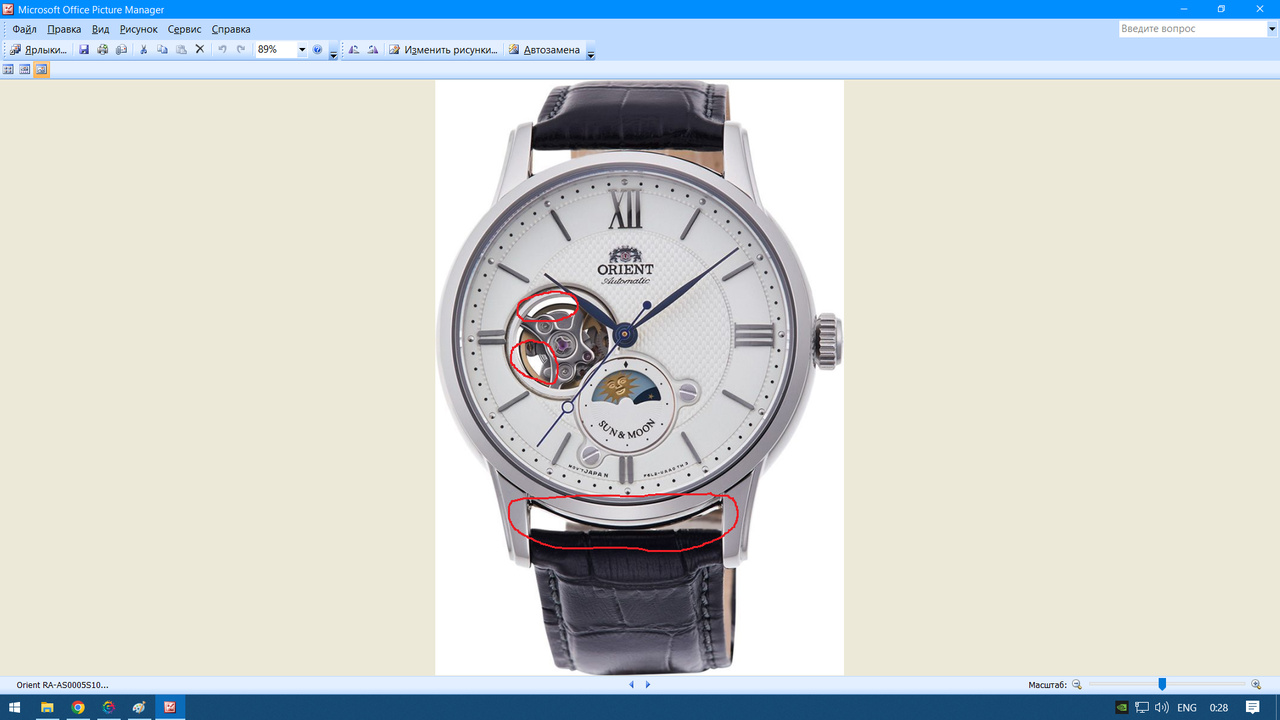
Task: Click the blue Help question icon
Action: coord(317,49)
